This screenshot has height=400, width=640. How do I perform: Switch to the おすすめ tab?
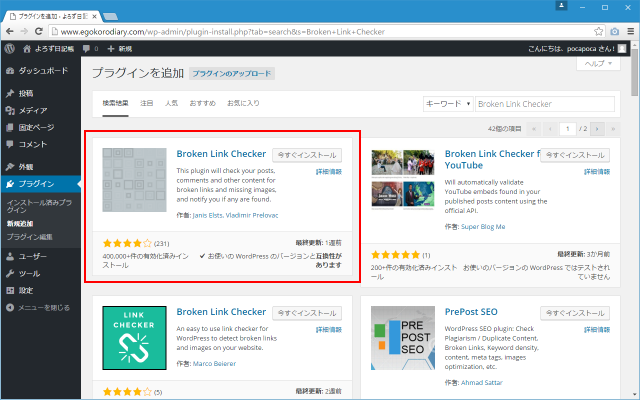(201, 103)
